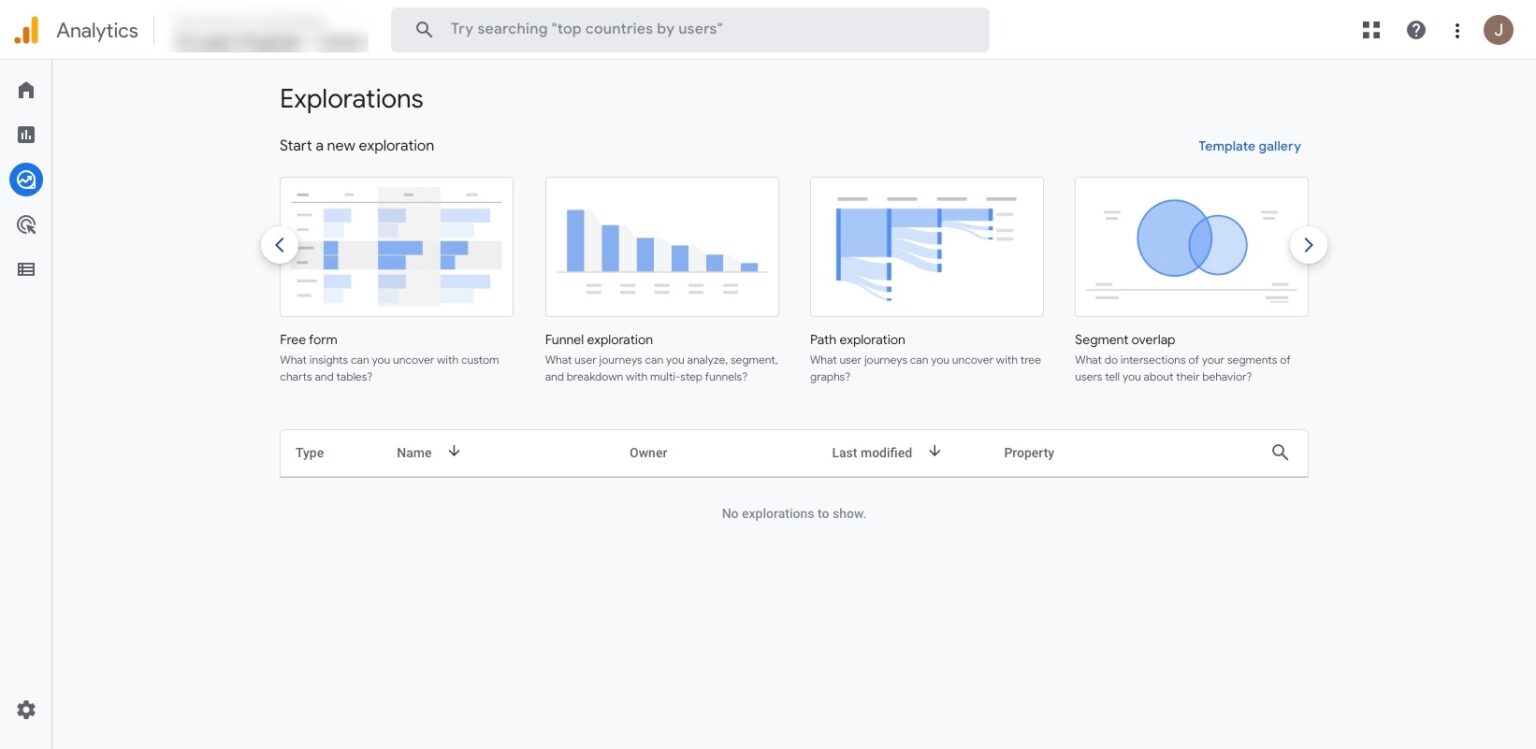1536x749 pixels.
Task: Open the three-dot overflow menu in the header
Action: coord(1457,30)
